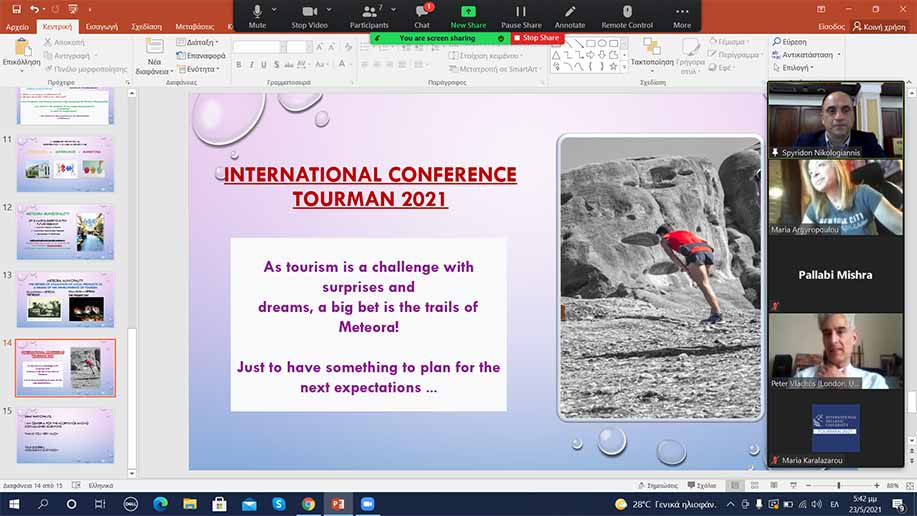
Task: Open Section (Ενότητα) dropdown
Action: (199, 69)
